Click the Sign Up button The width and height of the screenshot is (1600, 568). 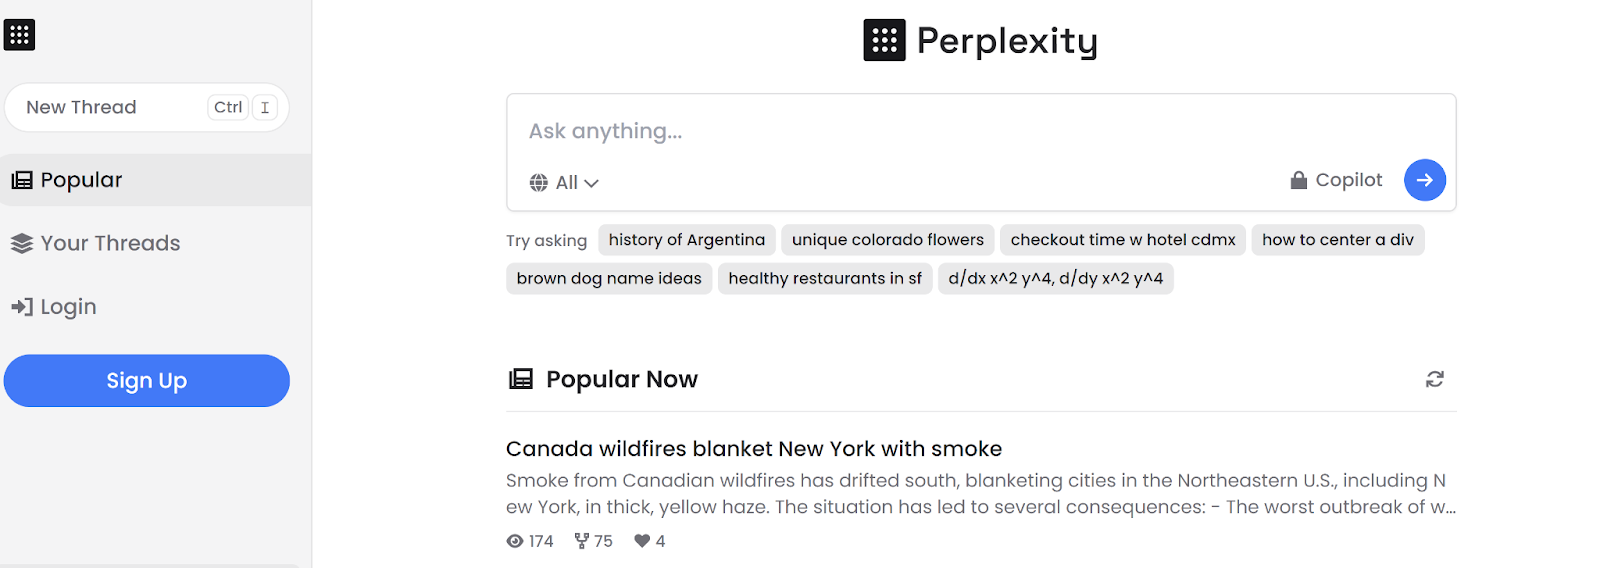coord(147,381)
